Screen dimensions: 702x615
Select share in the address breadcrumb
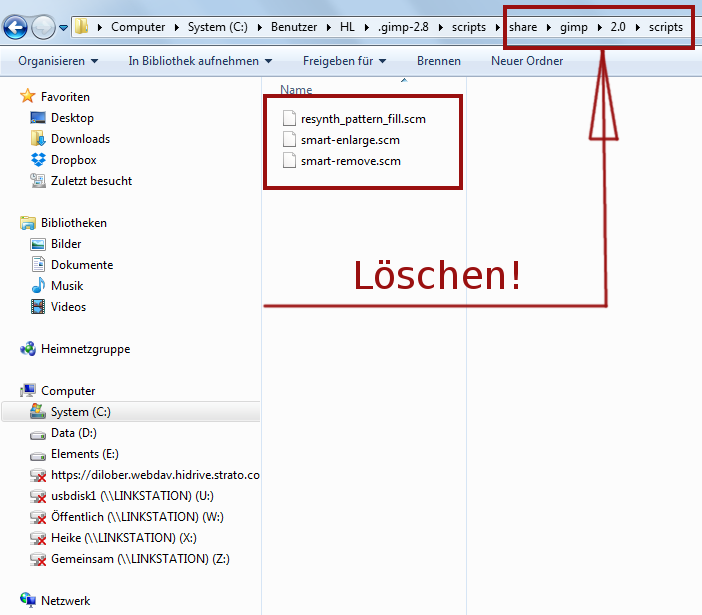click(x=523, y=27)
